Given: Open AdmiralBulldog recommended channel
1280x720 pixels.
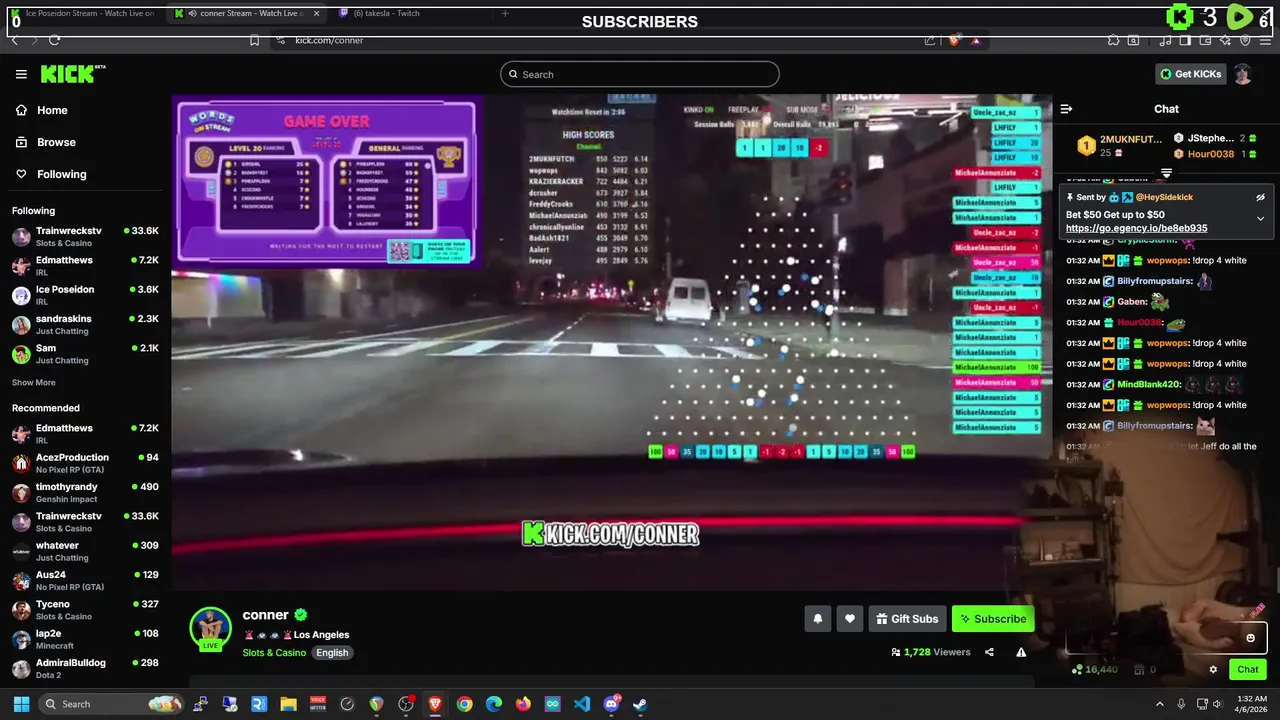Looking at the screenshot, I should click(x=85, y=668).
